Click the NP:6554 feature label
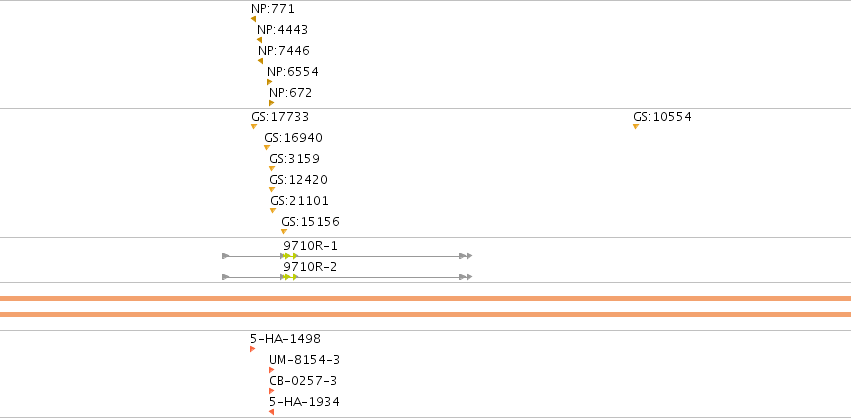851x418 pixels. [x=293, y=72]
